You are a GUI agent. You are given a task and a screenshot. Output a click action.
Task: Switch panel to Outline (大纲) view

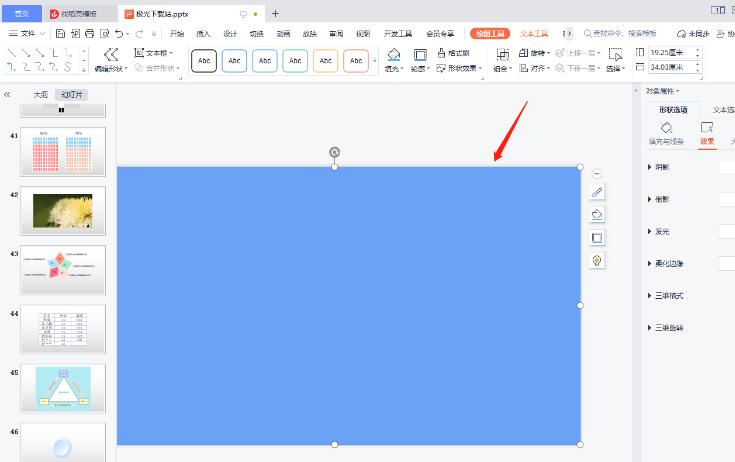point(40,94)
